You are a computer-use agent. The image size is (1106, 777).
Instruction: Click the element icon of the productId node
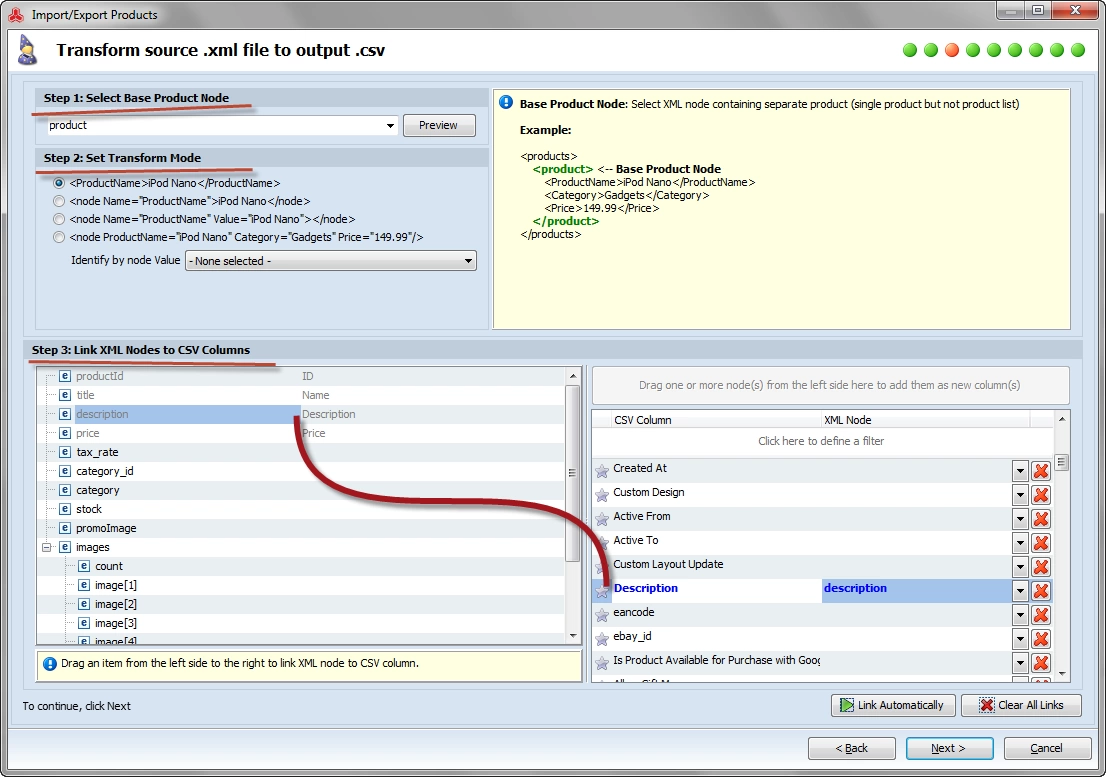(65, 376)
